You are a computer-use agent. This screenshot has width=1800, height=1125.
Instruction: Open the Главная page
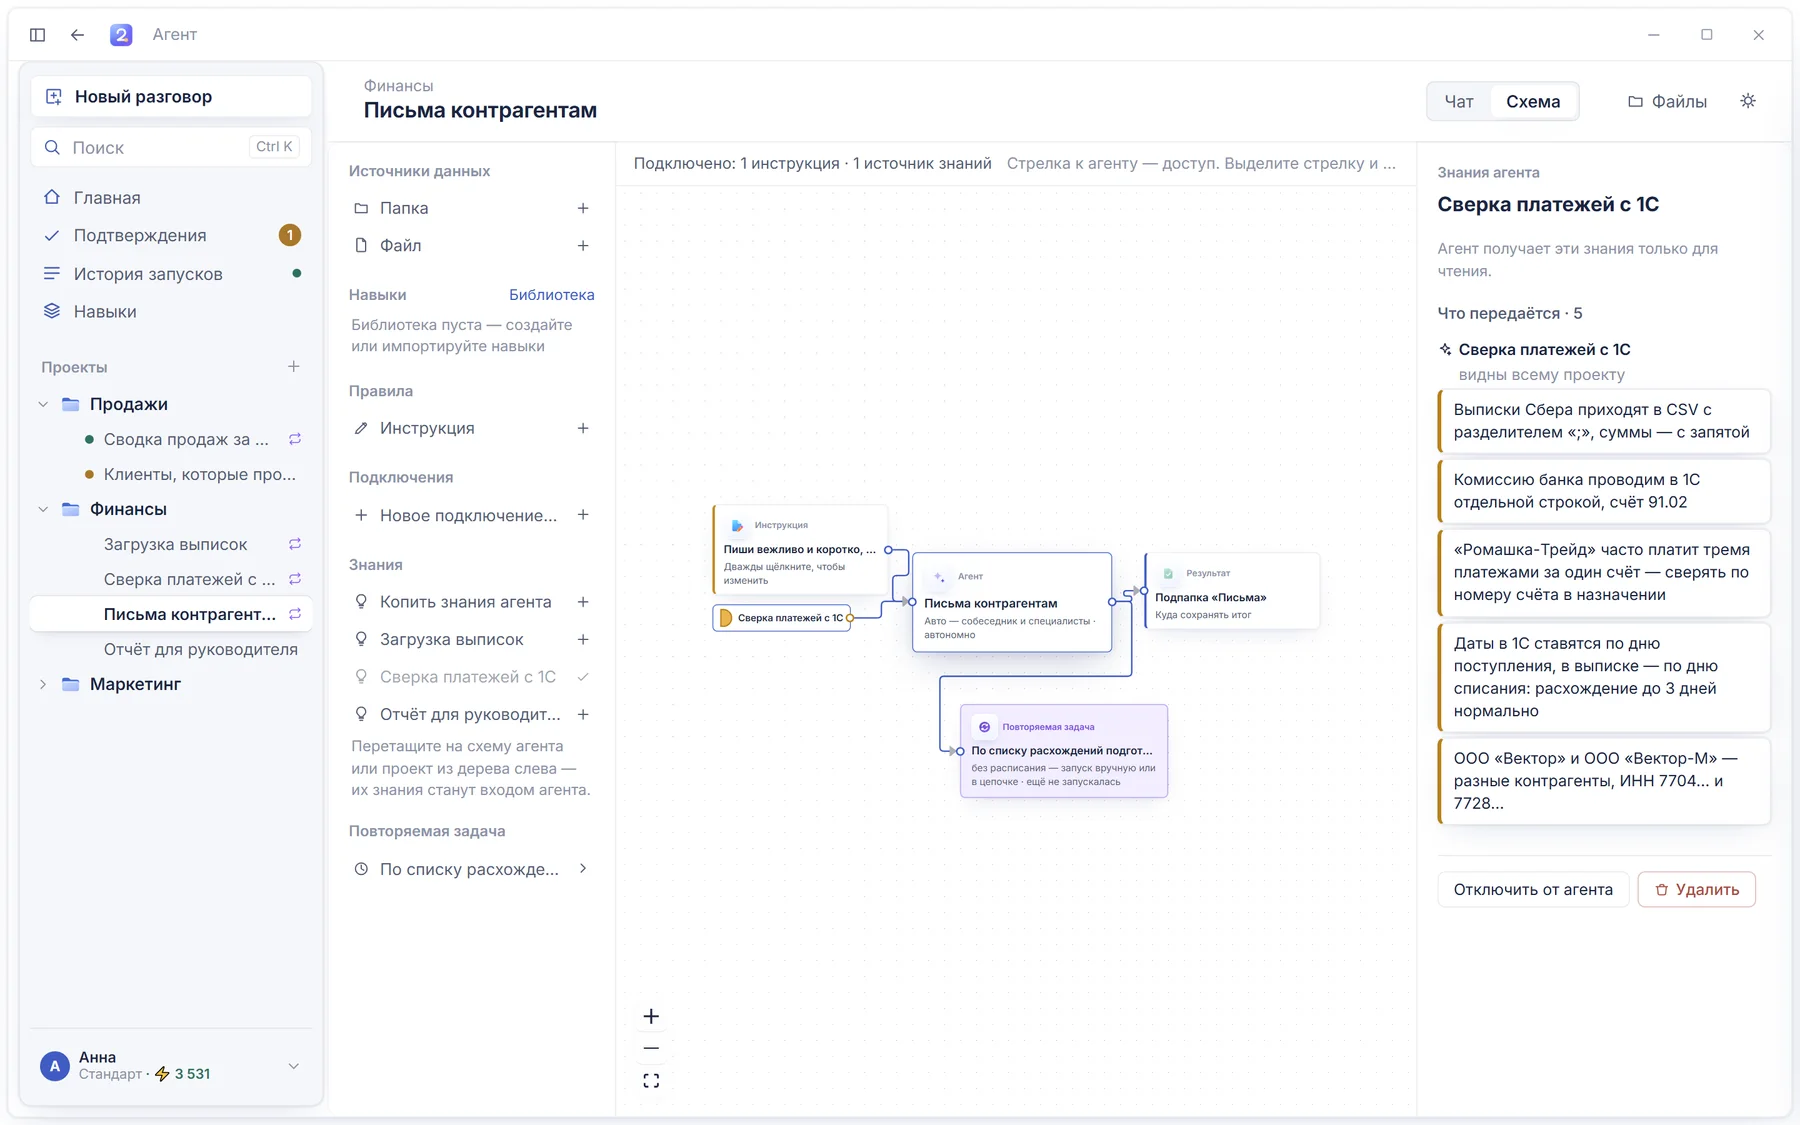pos(171,198)
